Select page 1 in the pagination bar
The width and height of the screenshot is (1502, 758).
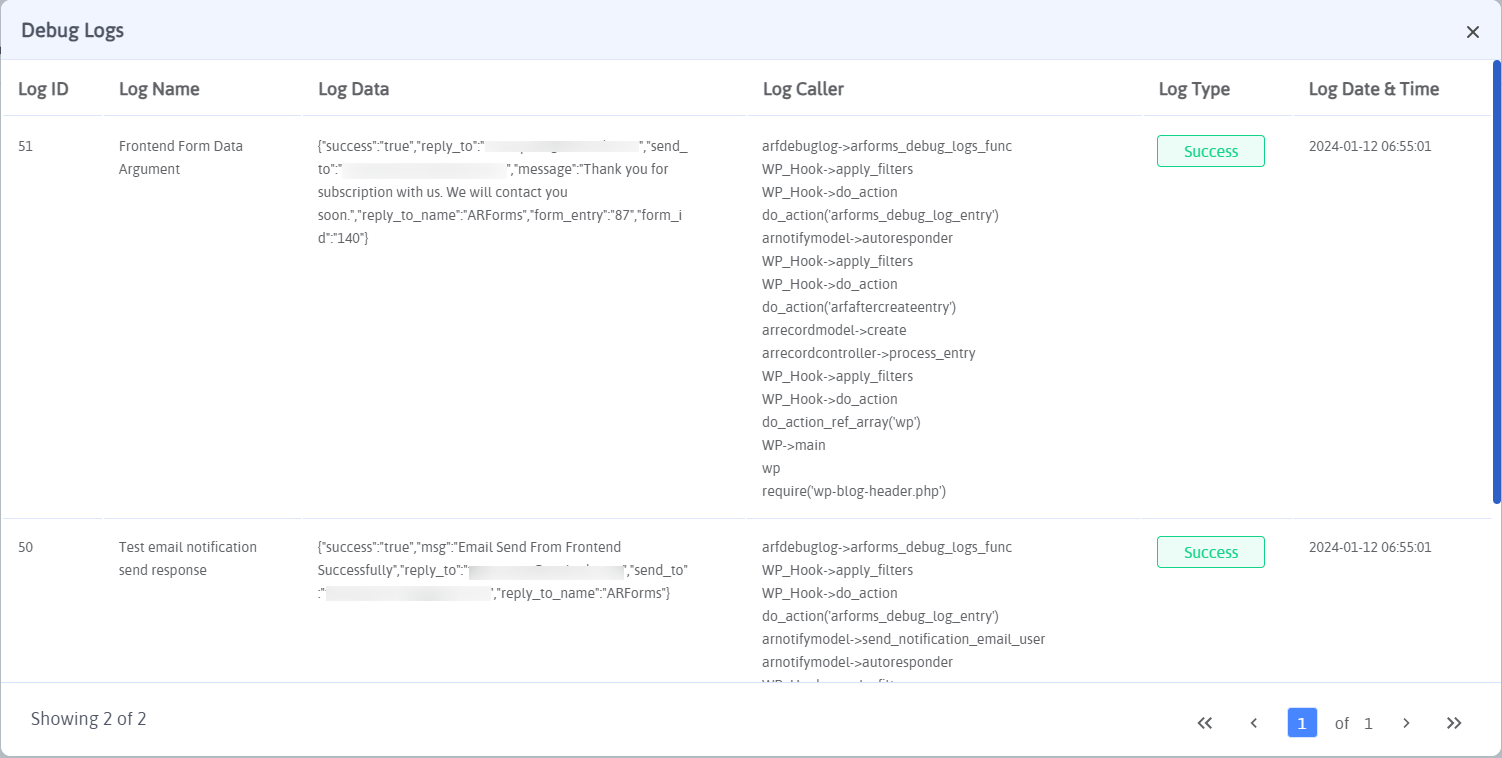tap(1302, 722)
